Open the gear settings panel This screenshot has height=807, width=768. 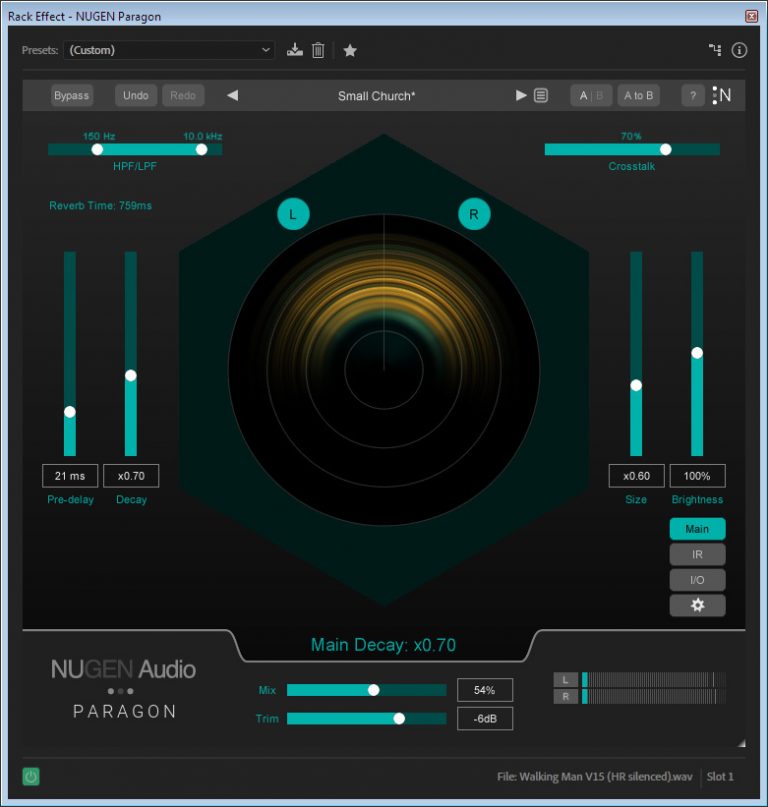(x=697, y=605)
